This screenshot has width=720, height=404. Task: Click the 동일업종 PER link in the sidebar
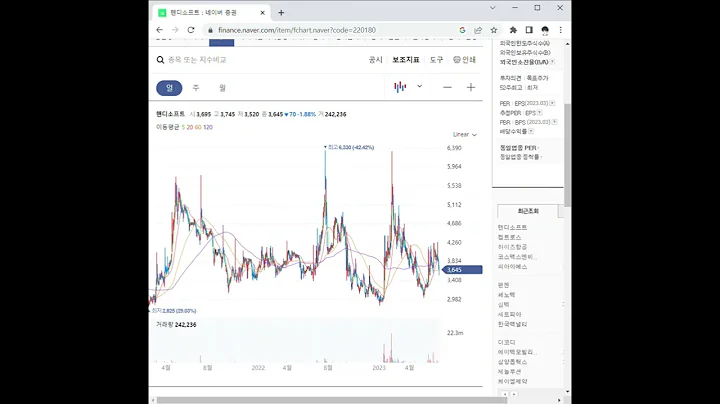(518, 148)
